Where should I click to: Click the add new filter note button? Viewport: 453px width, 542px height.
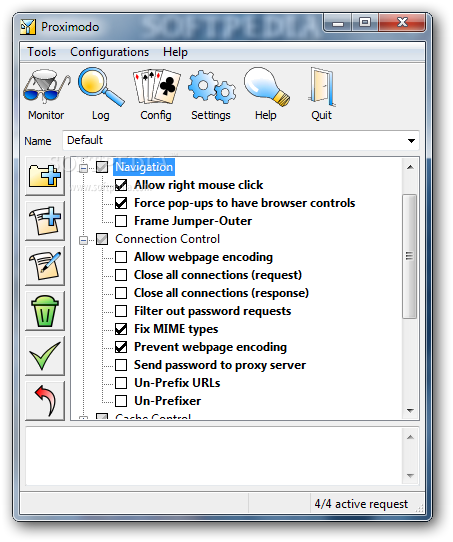(x=45, y=221)
